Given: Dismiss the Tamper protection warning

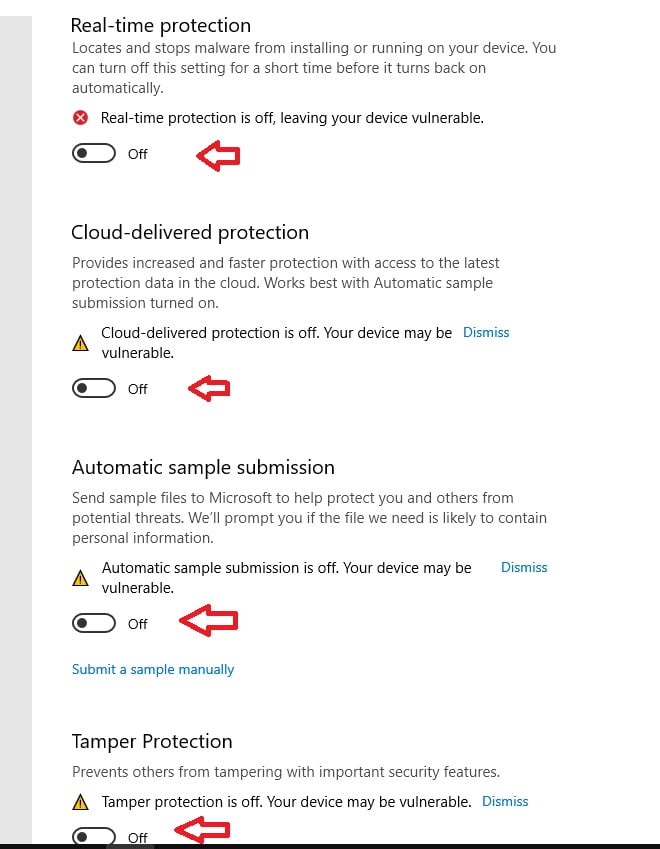Looking at the screenshot, I should point(505,801).
